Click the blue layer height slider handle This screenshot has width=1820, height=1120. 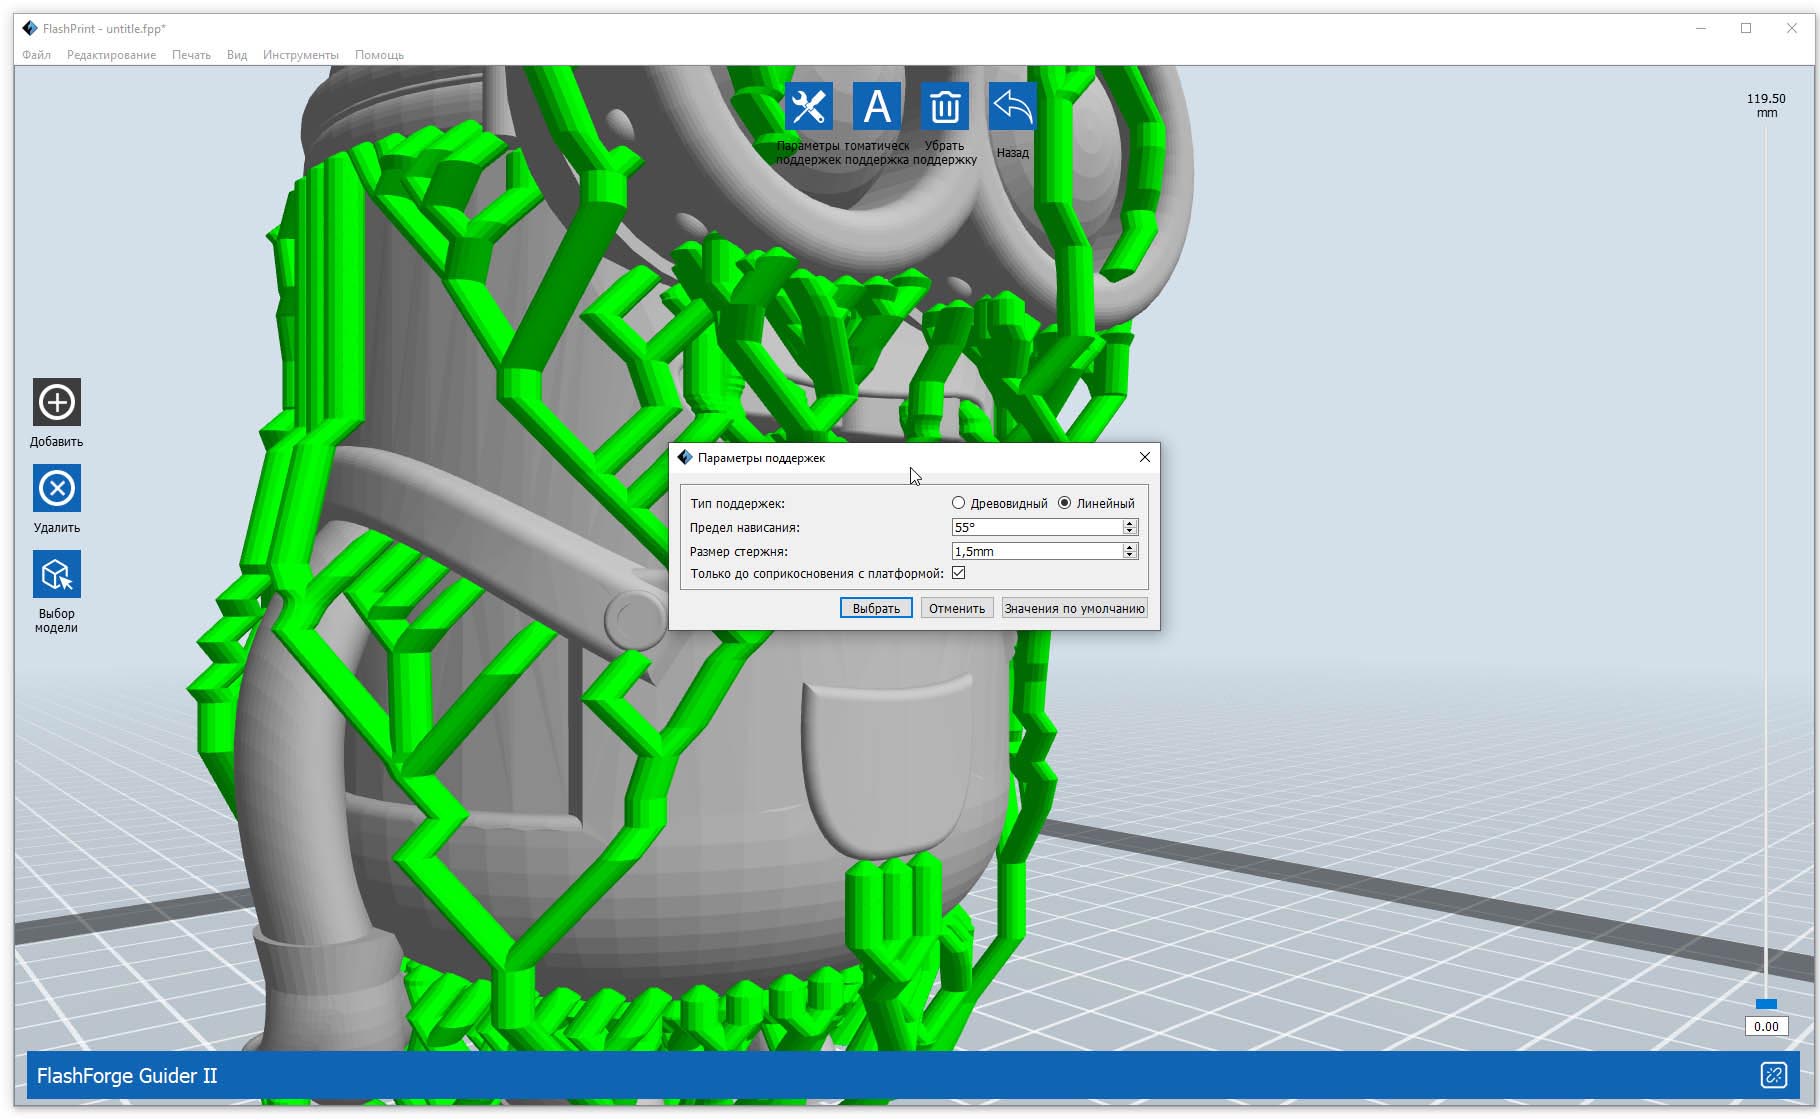click(x=1767, y=1004)
